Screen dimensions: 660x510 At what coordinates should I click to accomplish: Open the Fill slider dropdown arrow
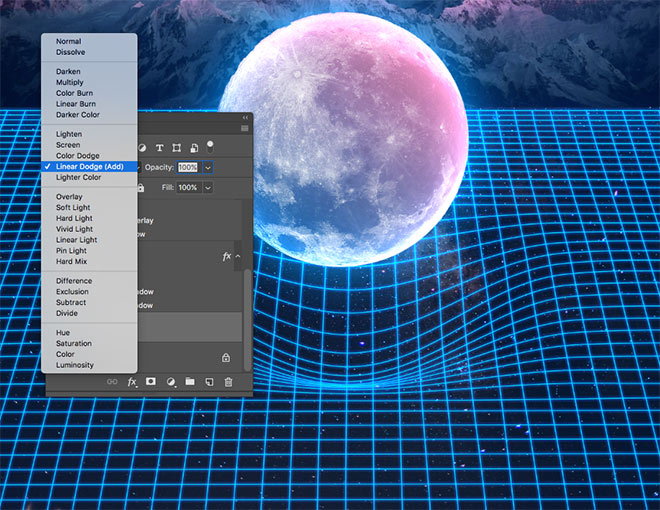208,188
